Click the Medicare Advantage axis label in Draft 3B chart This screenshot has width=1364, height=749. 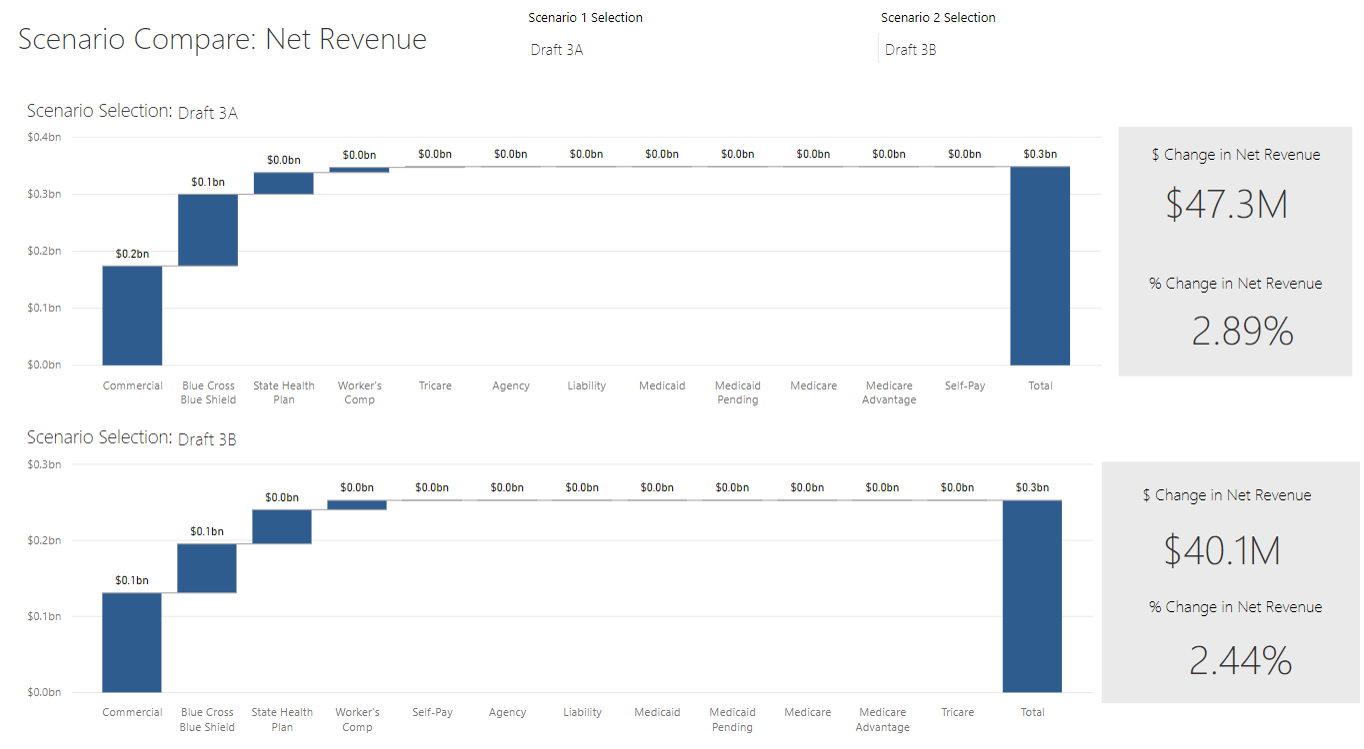pos(883,720)
